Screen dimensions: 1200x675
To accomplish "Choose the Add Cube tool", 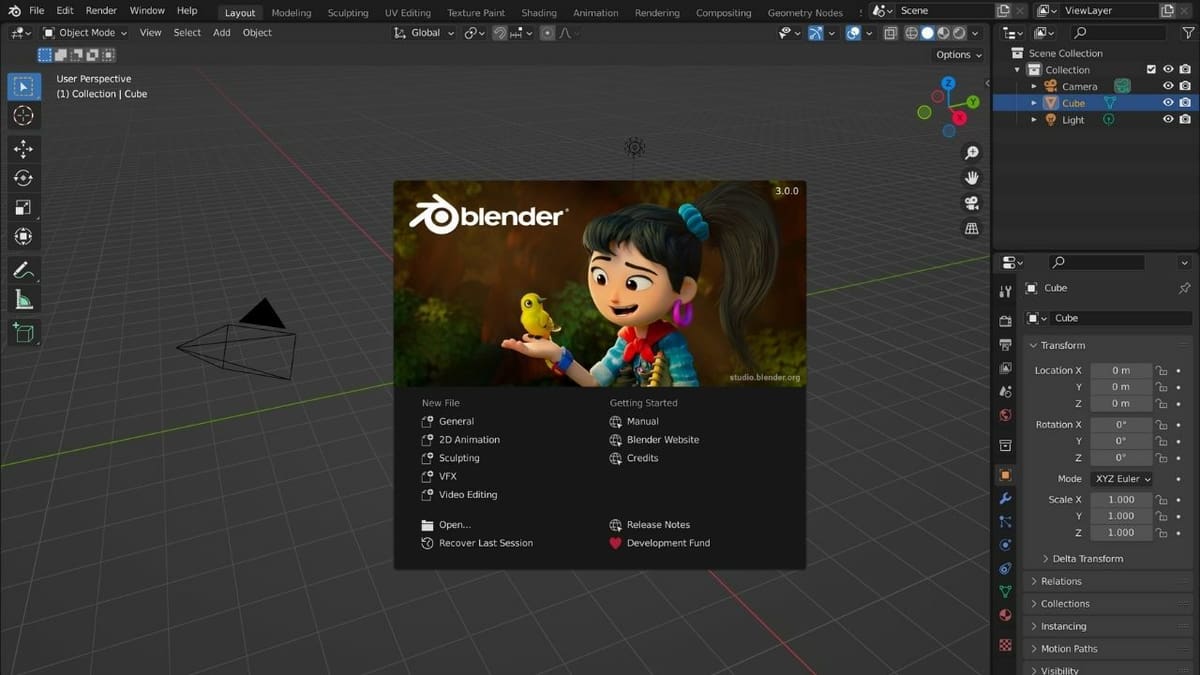I will tap(23, 332).
